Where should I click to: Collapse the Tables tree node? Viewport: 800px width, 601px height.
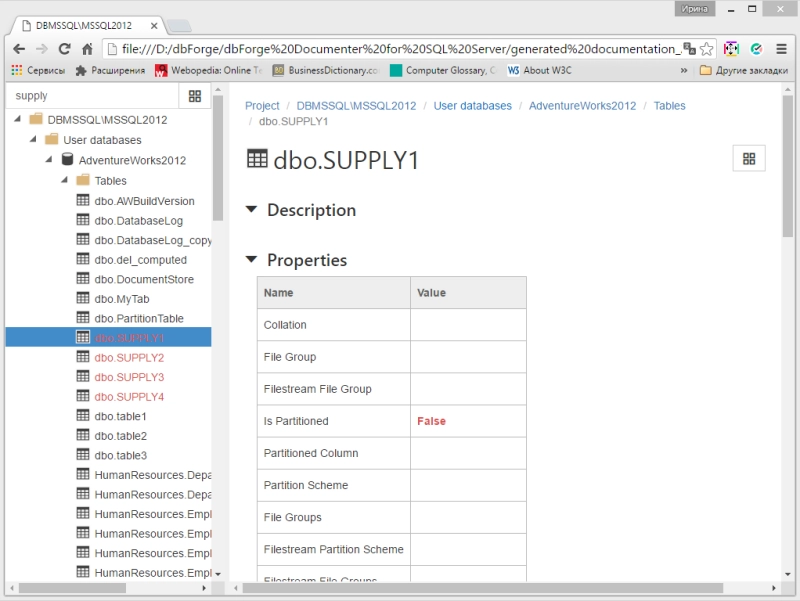(64, 180)
